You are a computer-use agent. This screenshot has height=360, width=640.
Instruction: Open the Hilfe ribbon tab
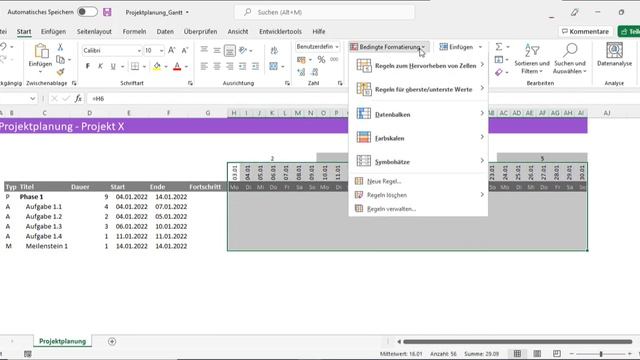click(x=319, y=31)
